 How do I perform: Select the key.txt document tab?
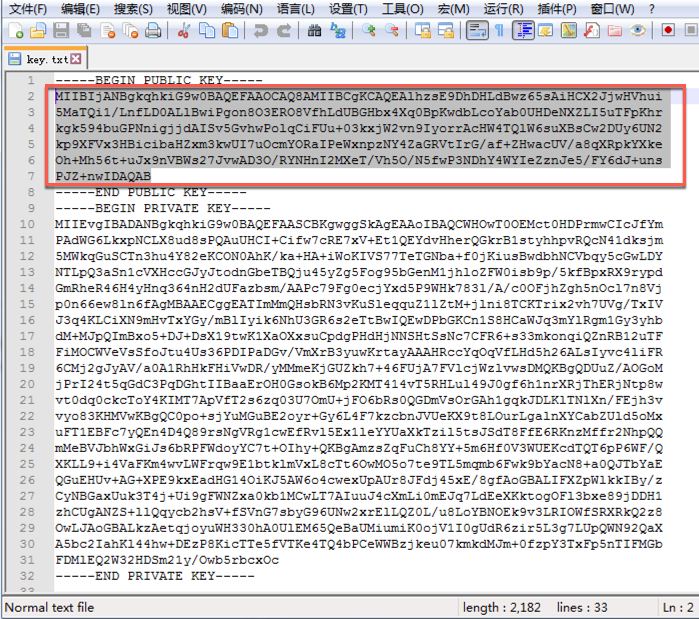pyautogui.click(x=45, y=58)
